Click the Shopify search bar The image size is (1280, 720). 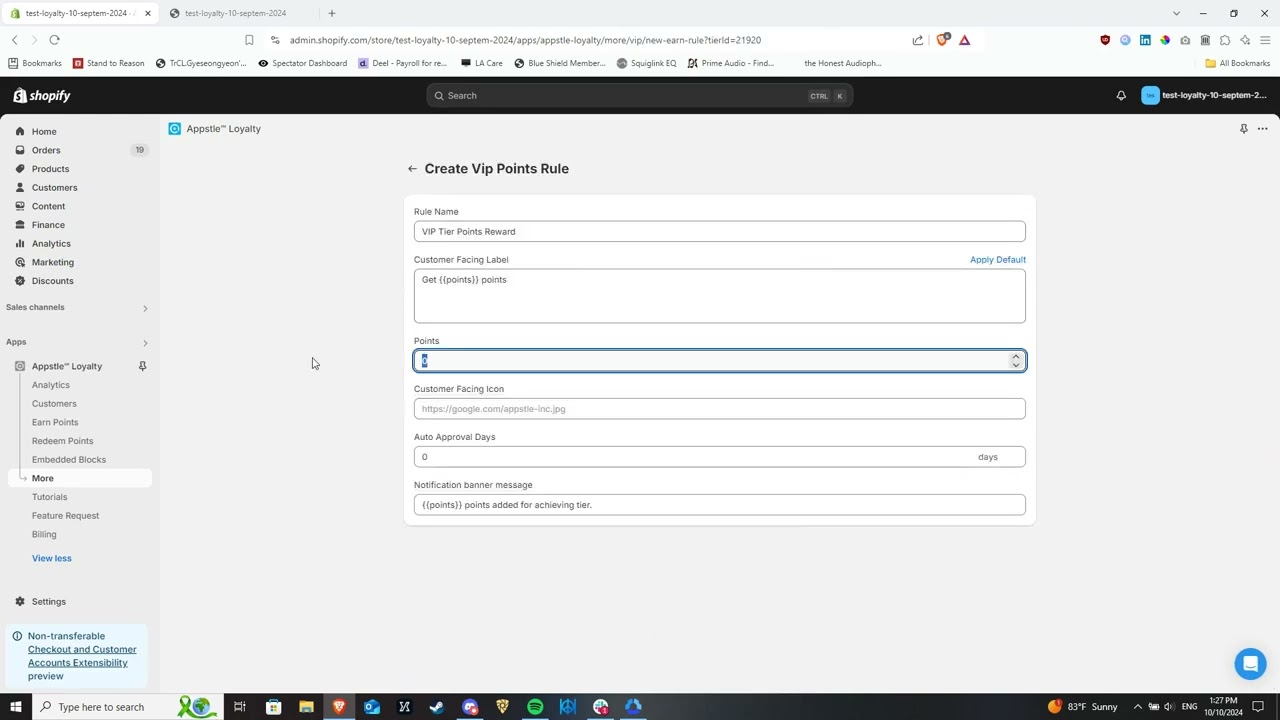coord(639,96)
